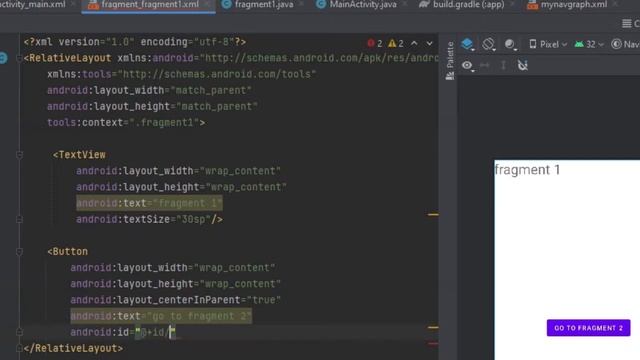Image resolution: width=640 pixels, height=360 pixels.
Task: Open the activity_main.xml tab
Action: coord(32,5)
